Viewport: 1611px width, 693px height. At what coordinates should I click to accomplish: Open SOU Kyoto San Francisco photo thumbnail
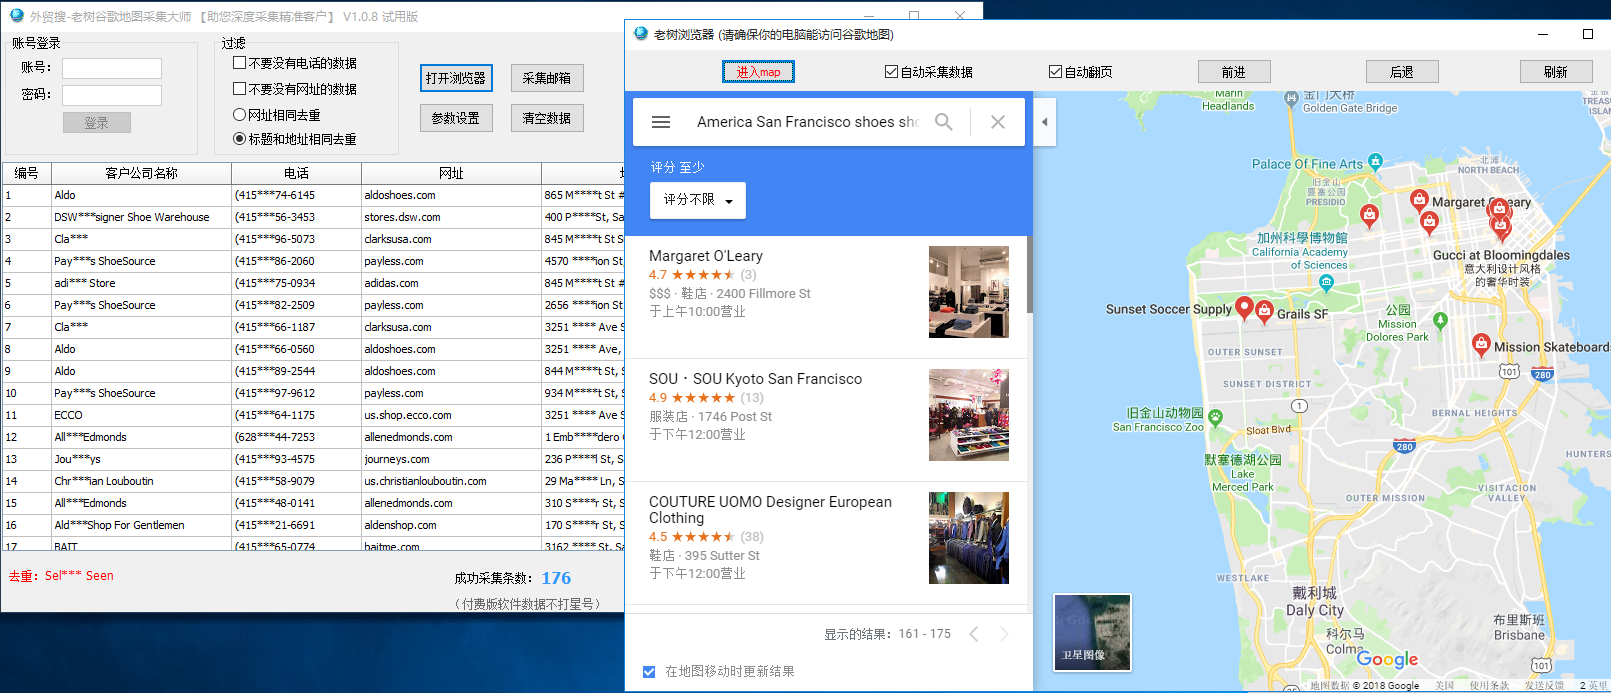968,415
